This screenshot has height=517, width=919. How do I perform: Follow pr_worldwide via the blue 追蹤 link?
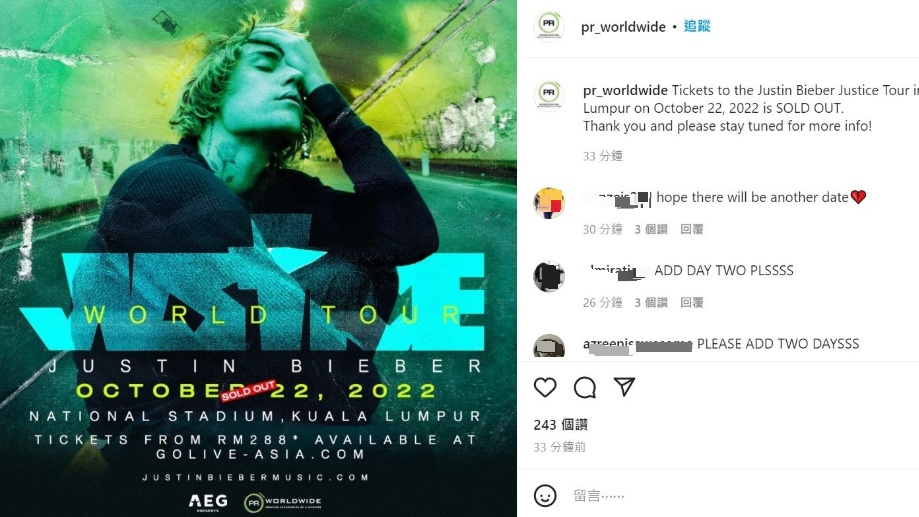click(697, 26)
